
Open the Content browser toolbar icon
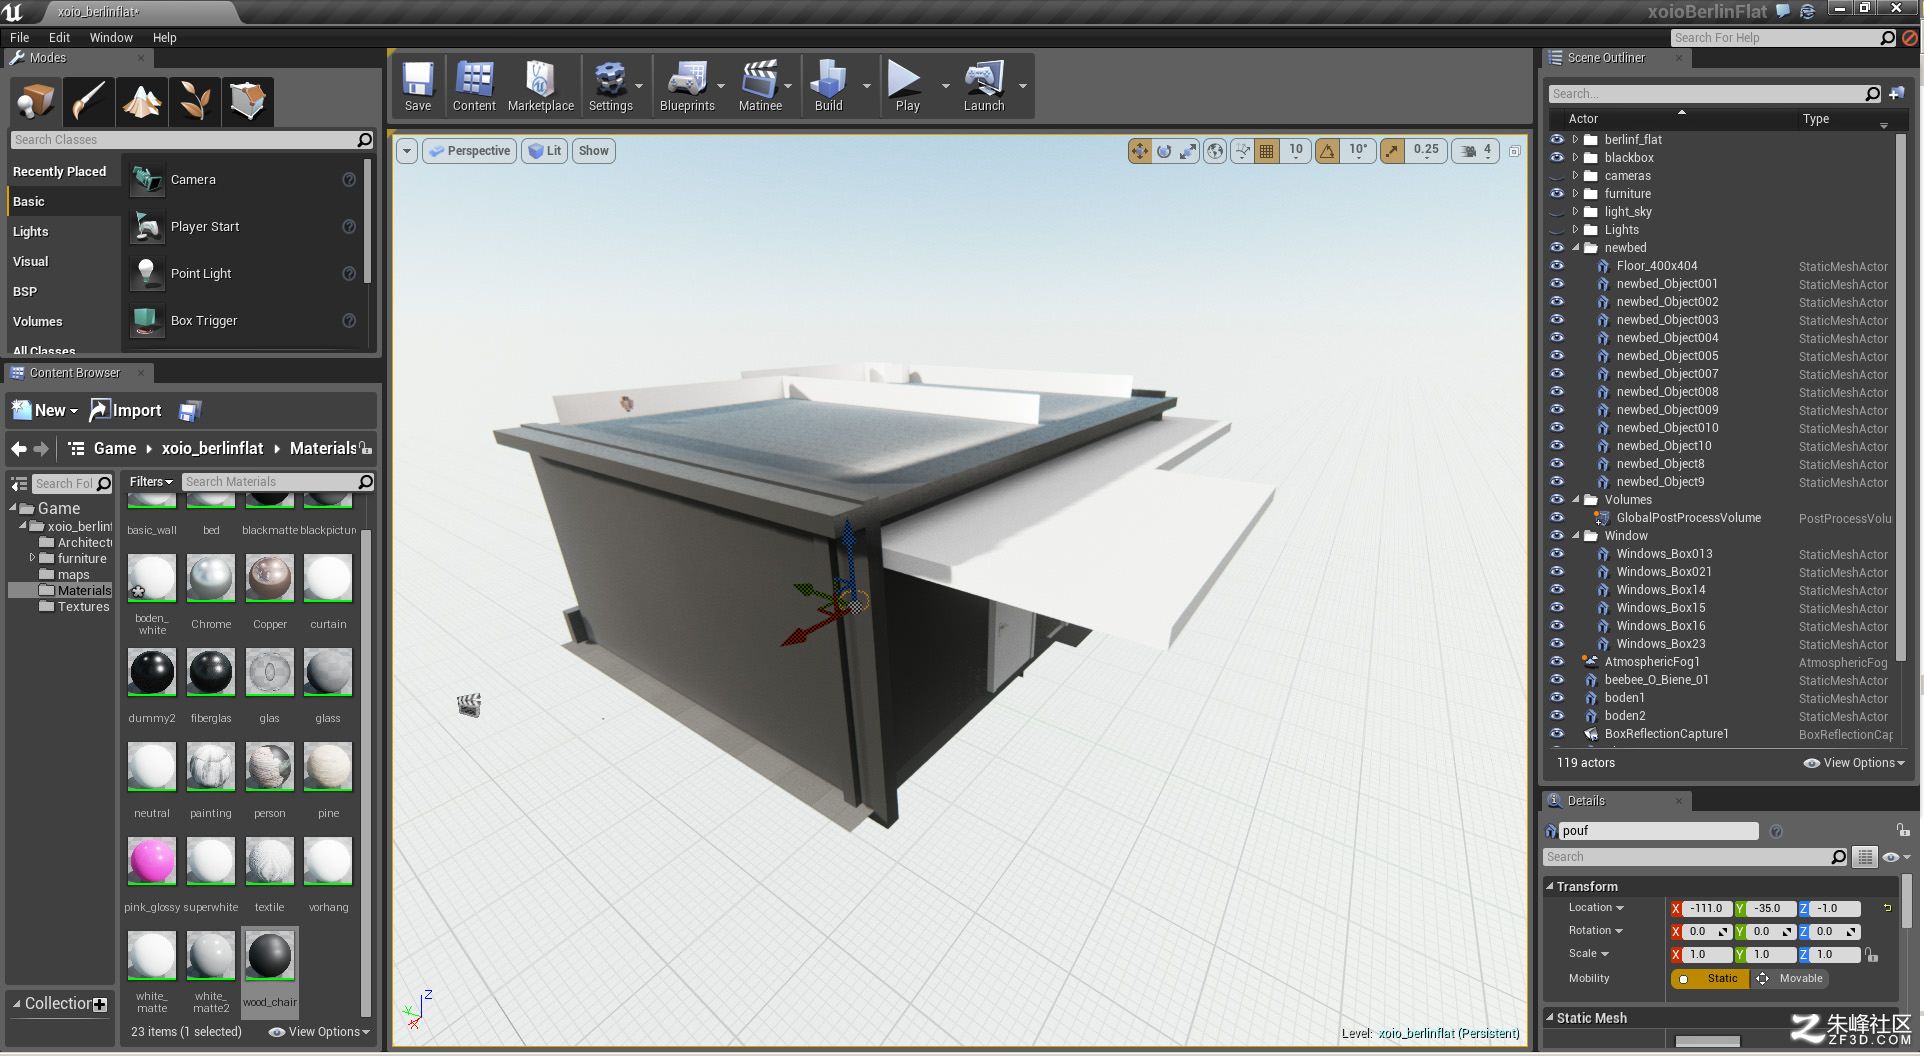click(x=474, y=87)
